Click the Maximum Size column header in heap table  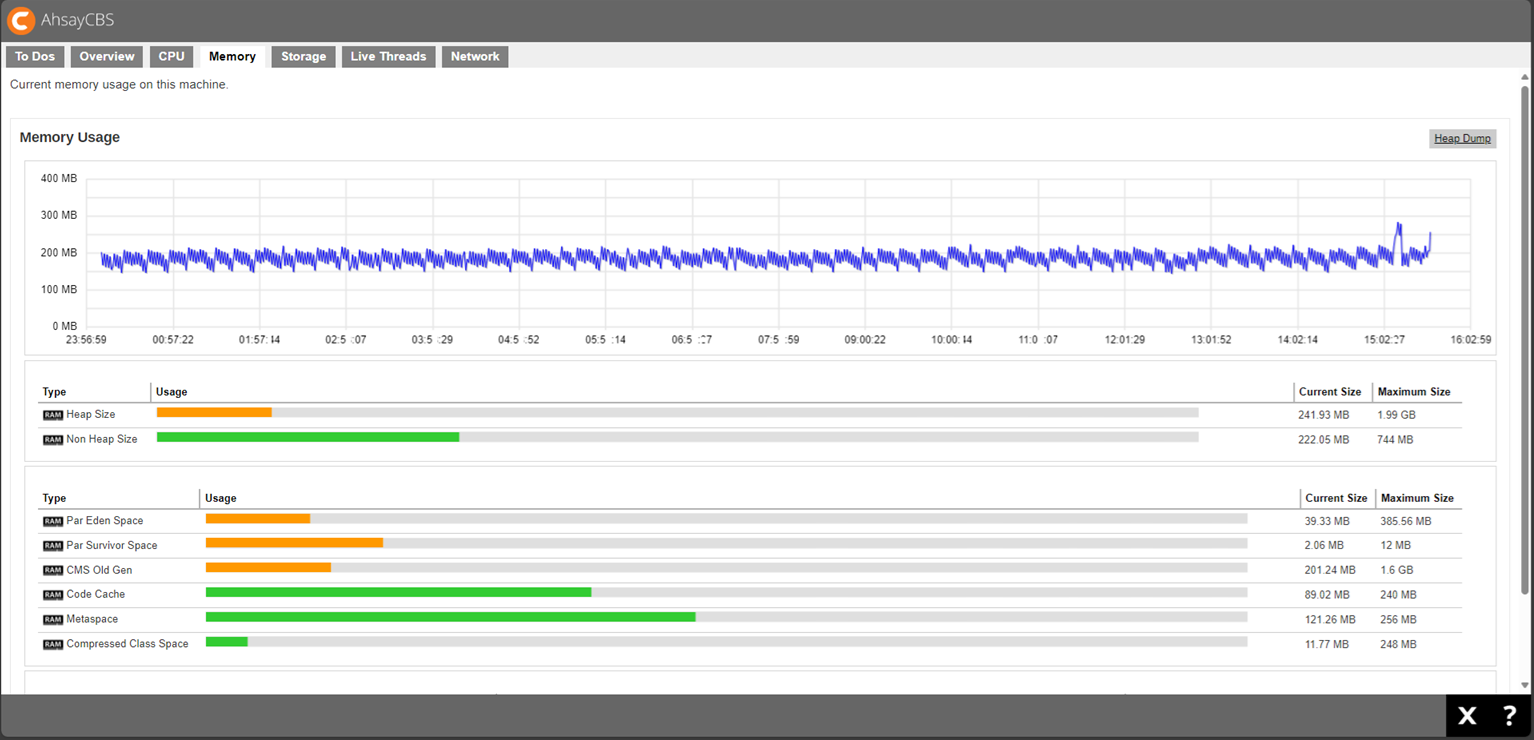[x=1413, y=392]
